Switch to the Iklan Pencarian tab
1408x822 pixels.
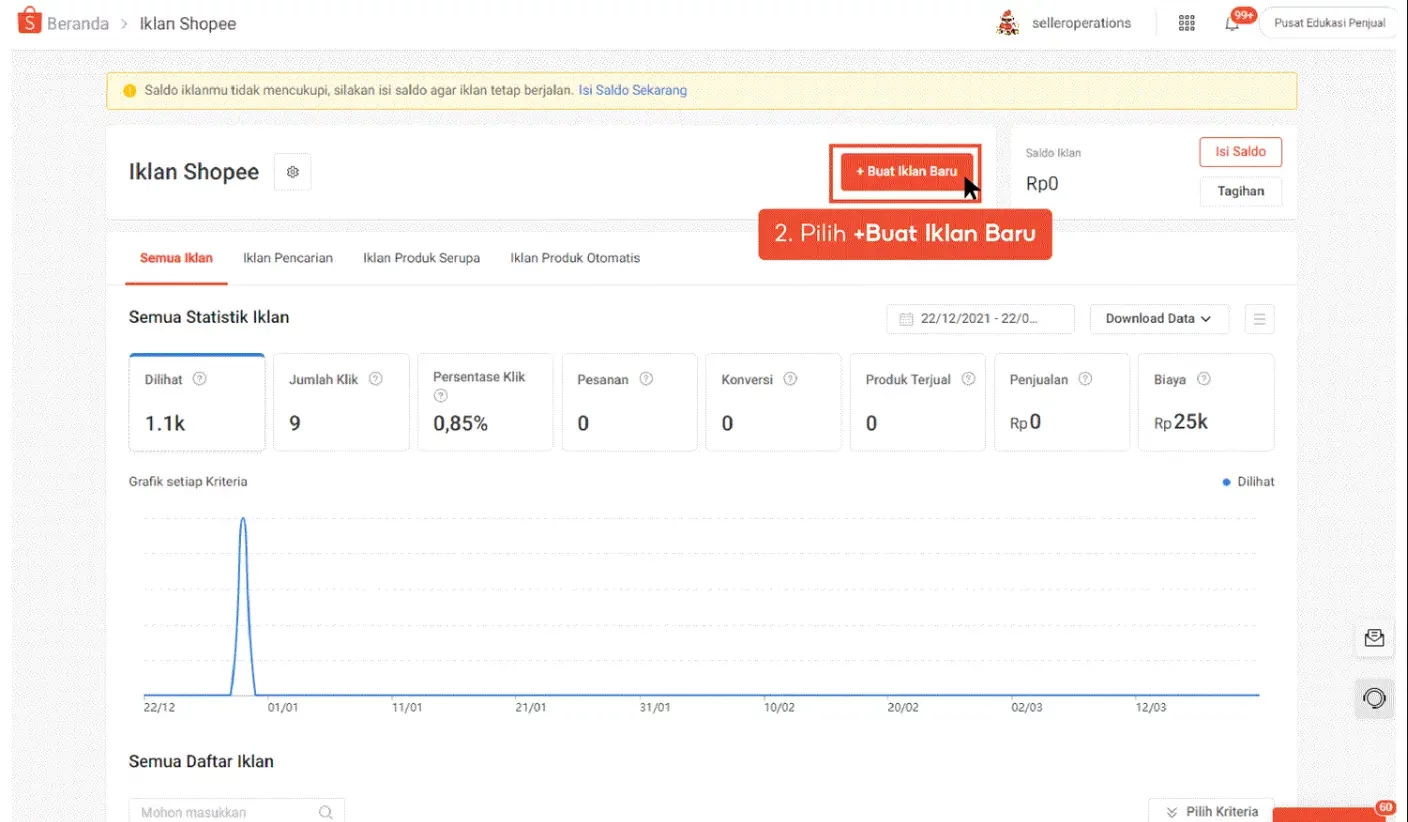(287, 257)
